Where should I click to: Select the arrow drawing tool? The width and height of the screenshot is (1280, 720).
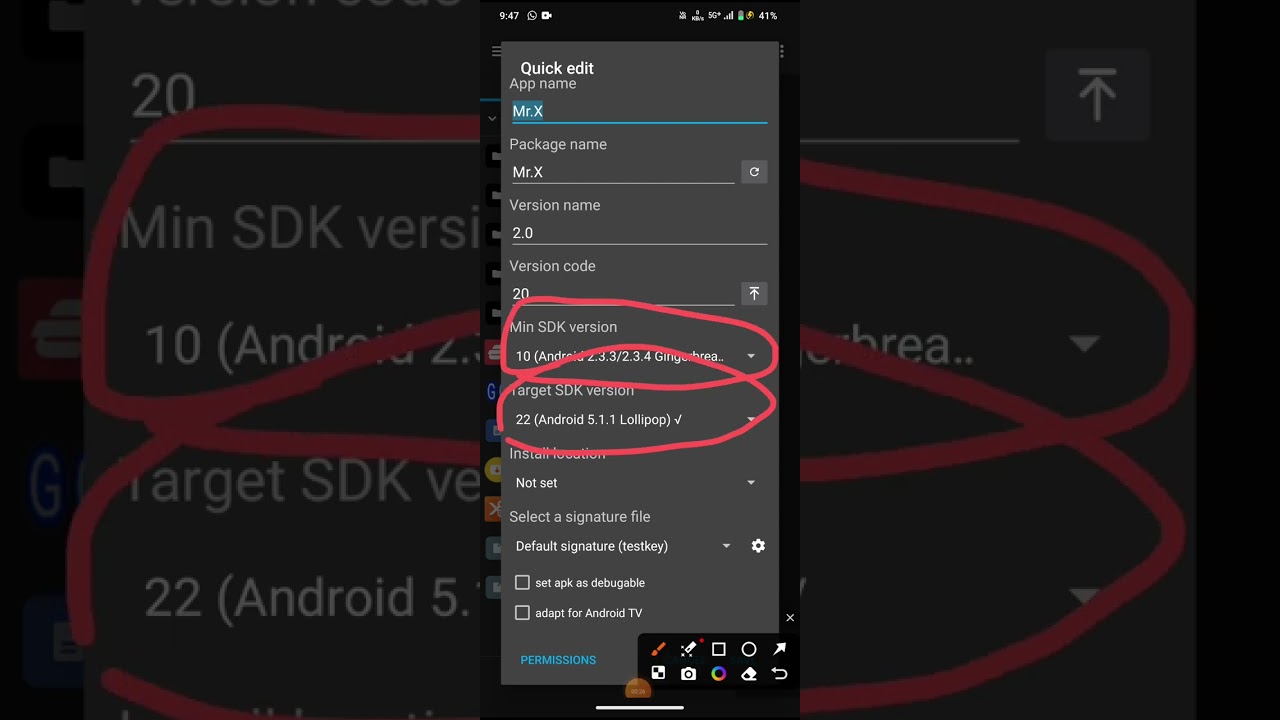pyautogui.click(x=780, y=649)
